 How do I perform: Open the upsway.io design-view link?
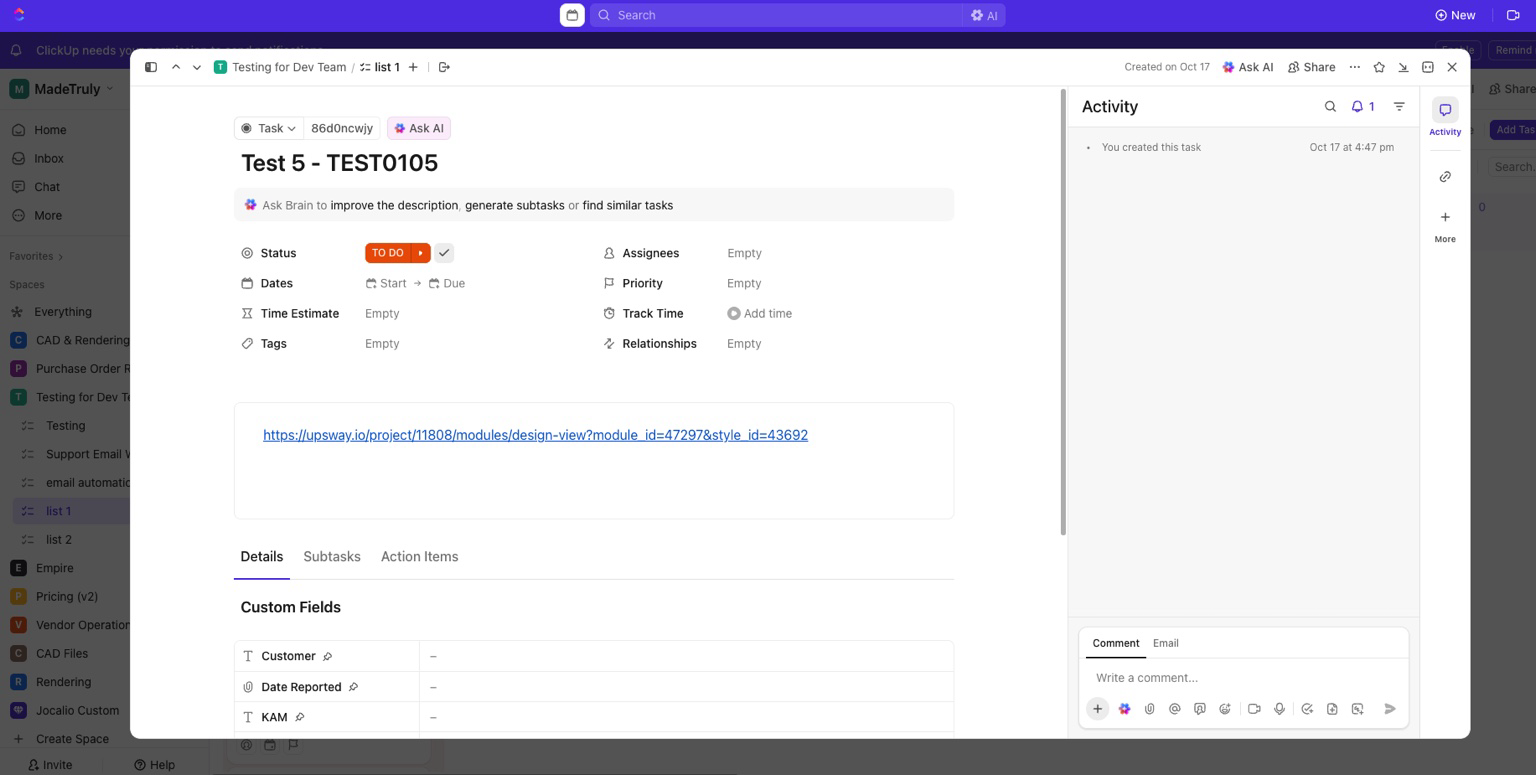tap(535, 435)
